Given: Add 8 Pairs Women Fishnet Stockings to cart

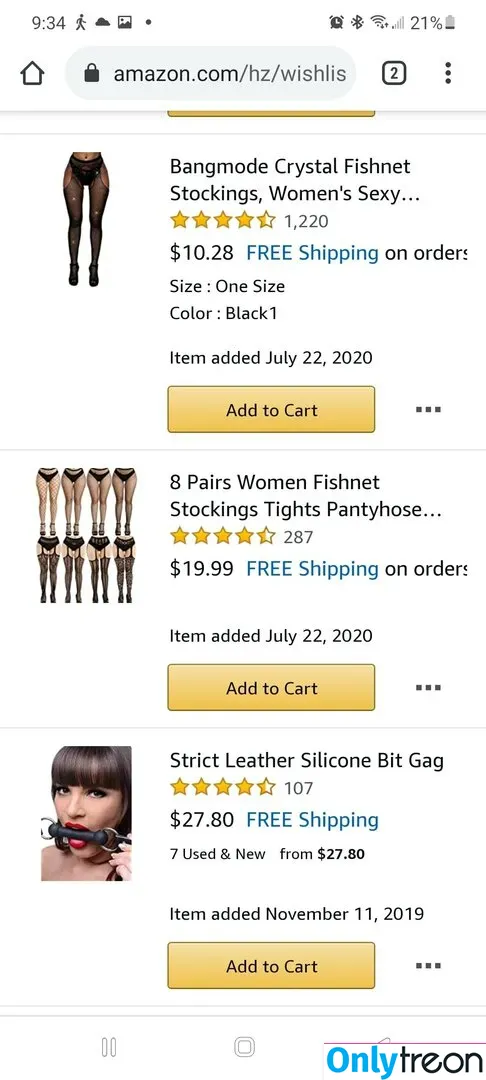Looking at the screenshot, I should pyautogui.click(x=271, y=687).
